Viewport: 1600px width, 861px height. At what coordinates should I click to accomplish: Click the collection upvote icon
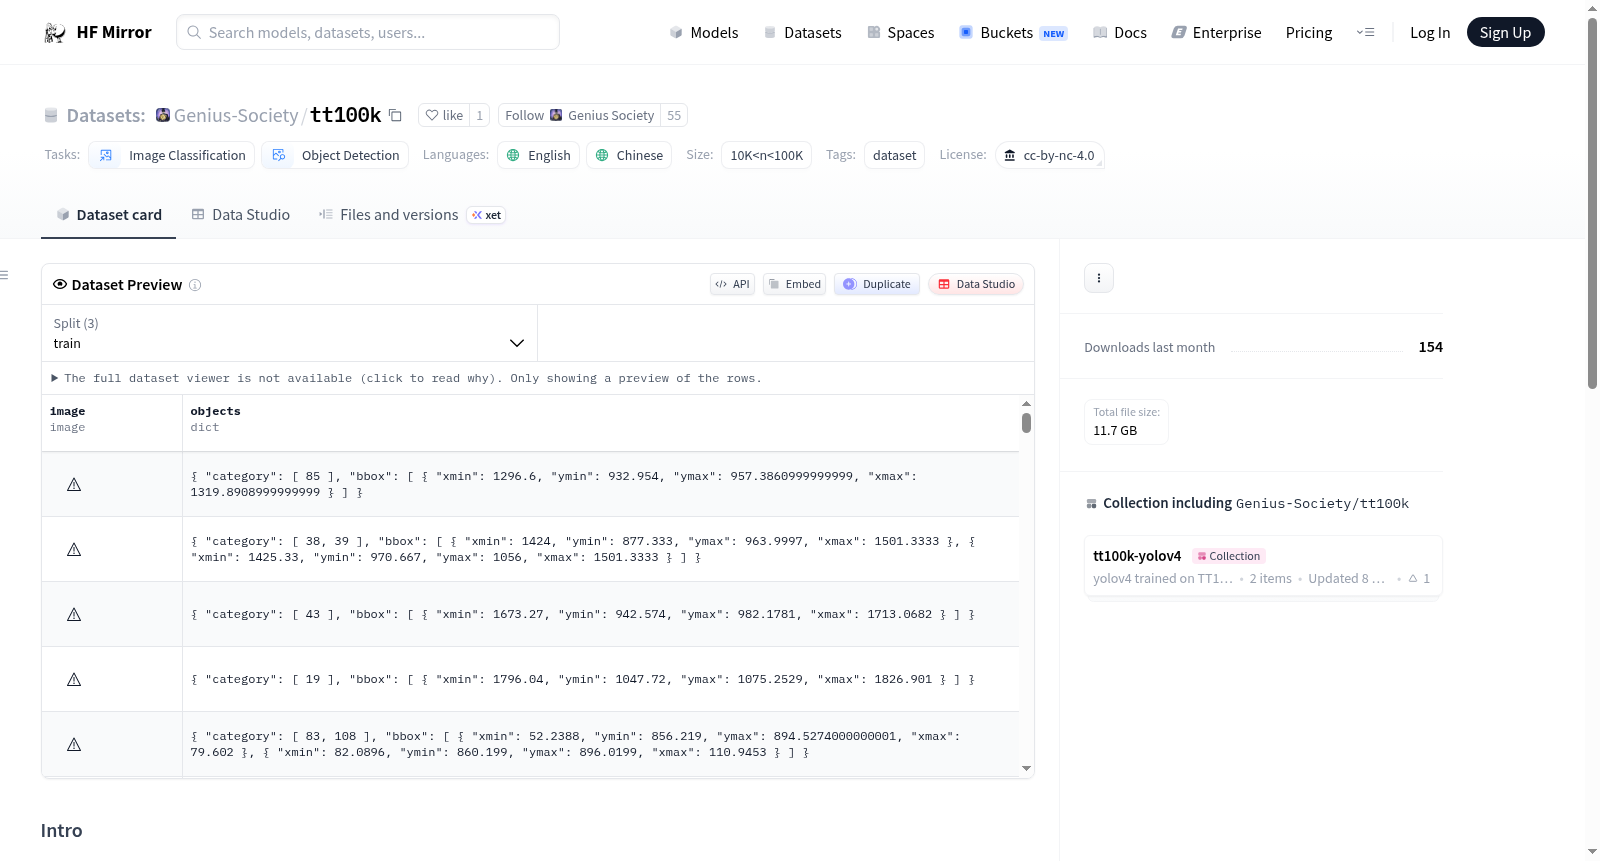[x=1413, y=578]
